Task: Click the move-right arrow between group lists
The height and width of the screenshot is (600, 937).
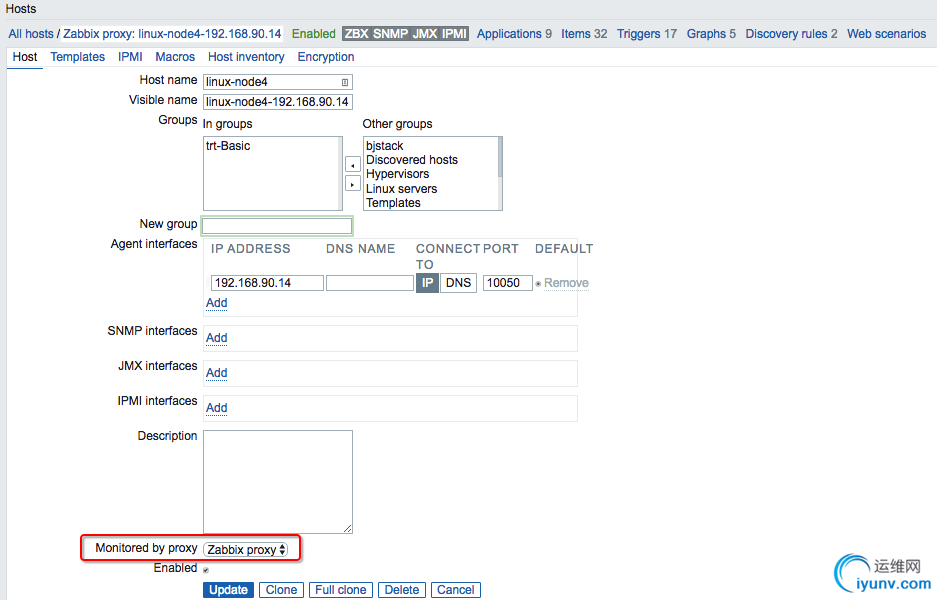Action: [353, 183]
